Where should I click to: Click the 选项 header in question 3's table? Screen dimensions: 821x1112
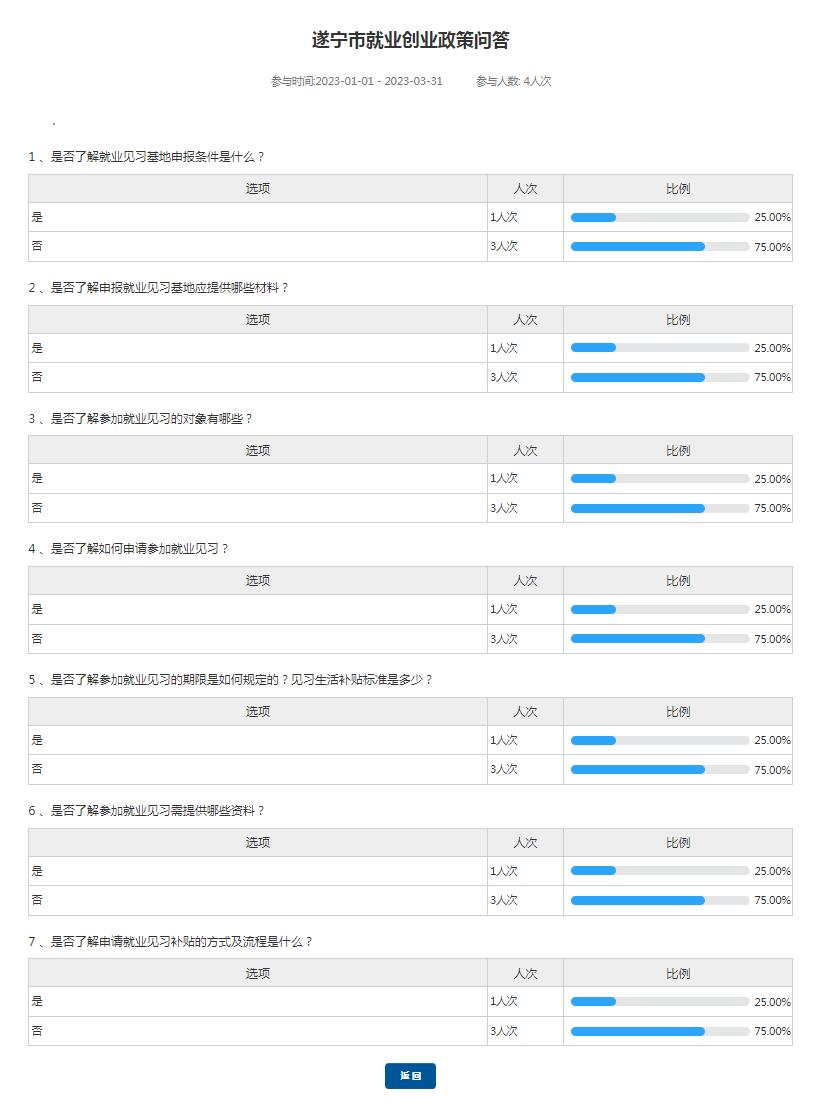coord(258,450)
